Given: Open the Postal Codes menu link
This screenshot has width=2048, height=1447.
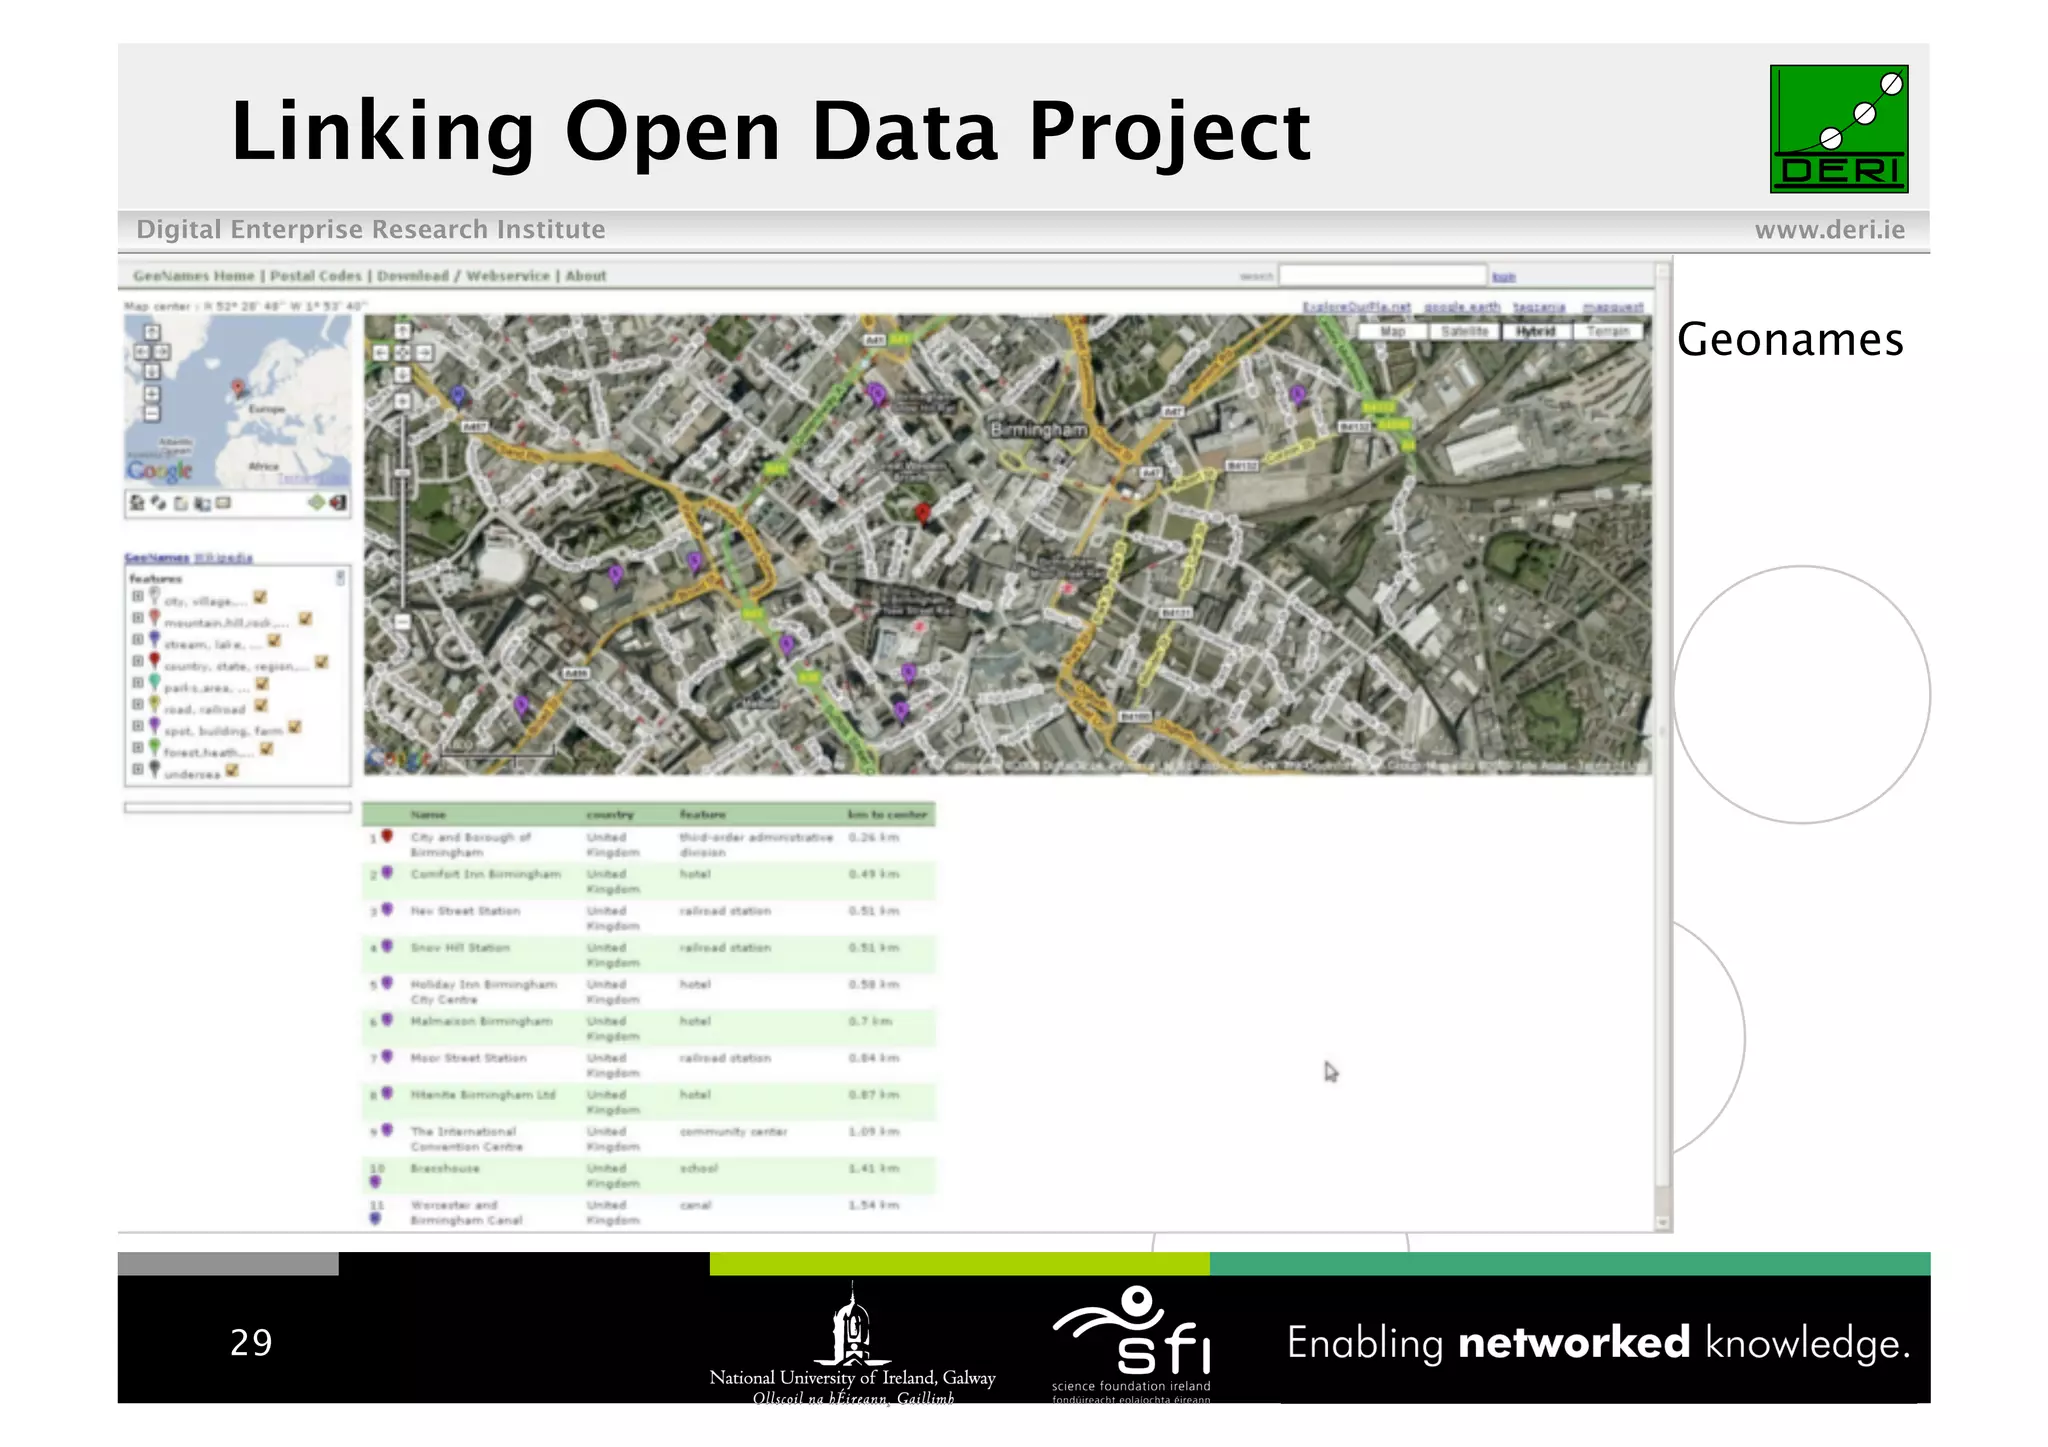Looking at the screenshot, I should (x=316, y=276).
